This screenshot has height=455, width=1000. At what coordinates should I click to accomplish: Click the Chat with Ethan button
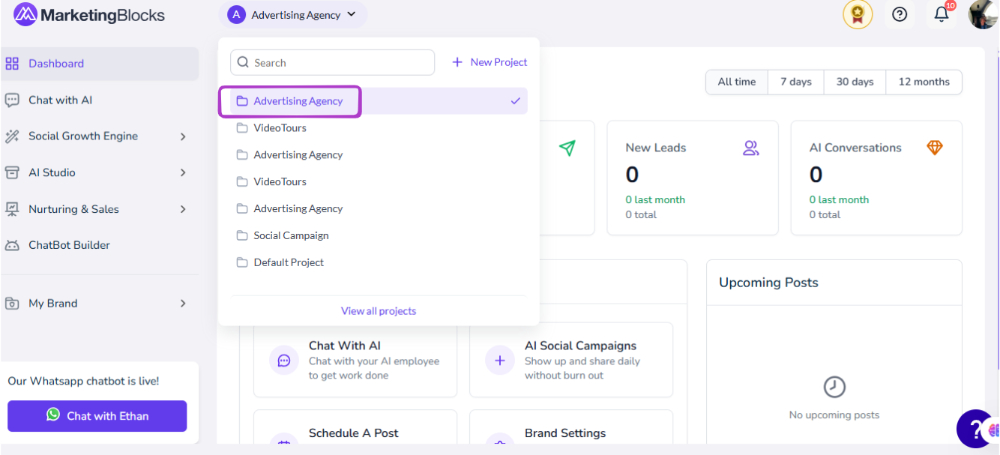[97, 416]
